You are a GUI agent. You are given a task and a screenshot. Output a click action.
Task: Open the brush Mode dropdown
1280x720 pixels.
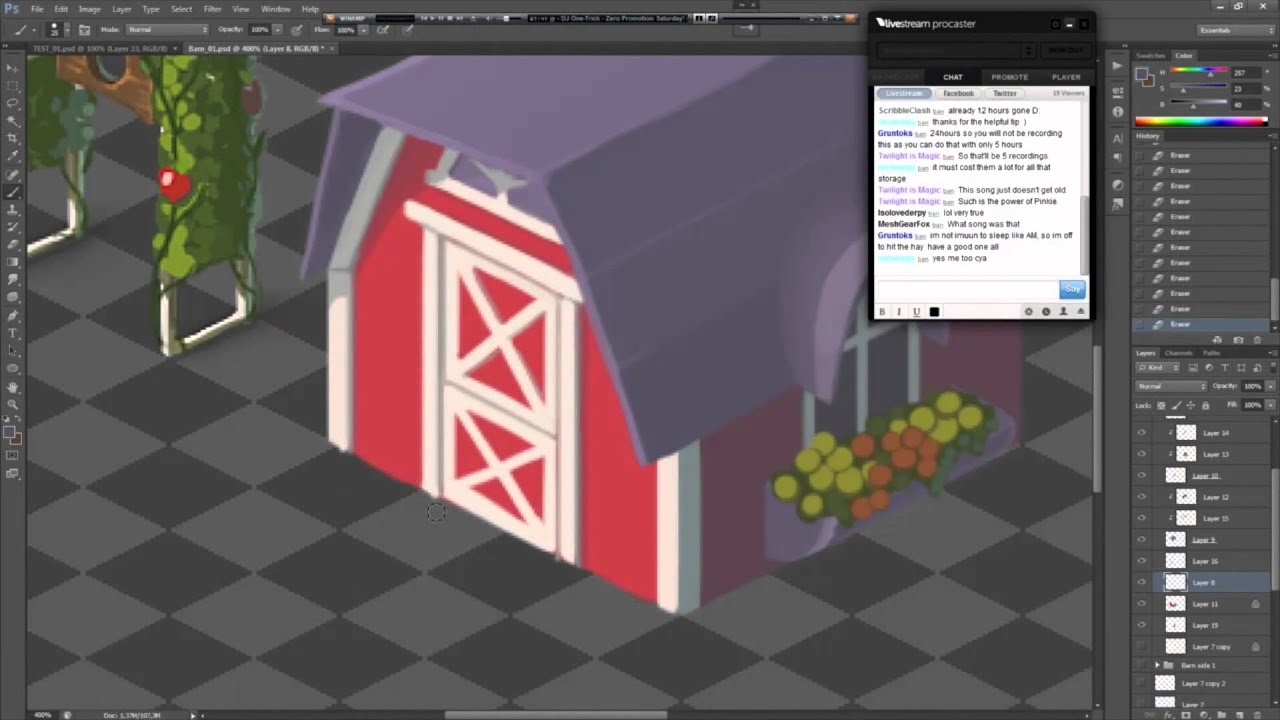[166, 30]
